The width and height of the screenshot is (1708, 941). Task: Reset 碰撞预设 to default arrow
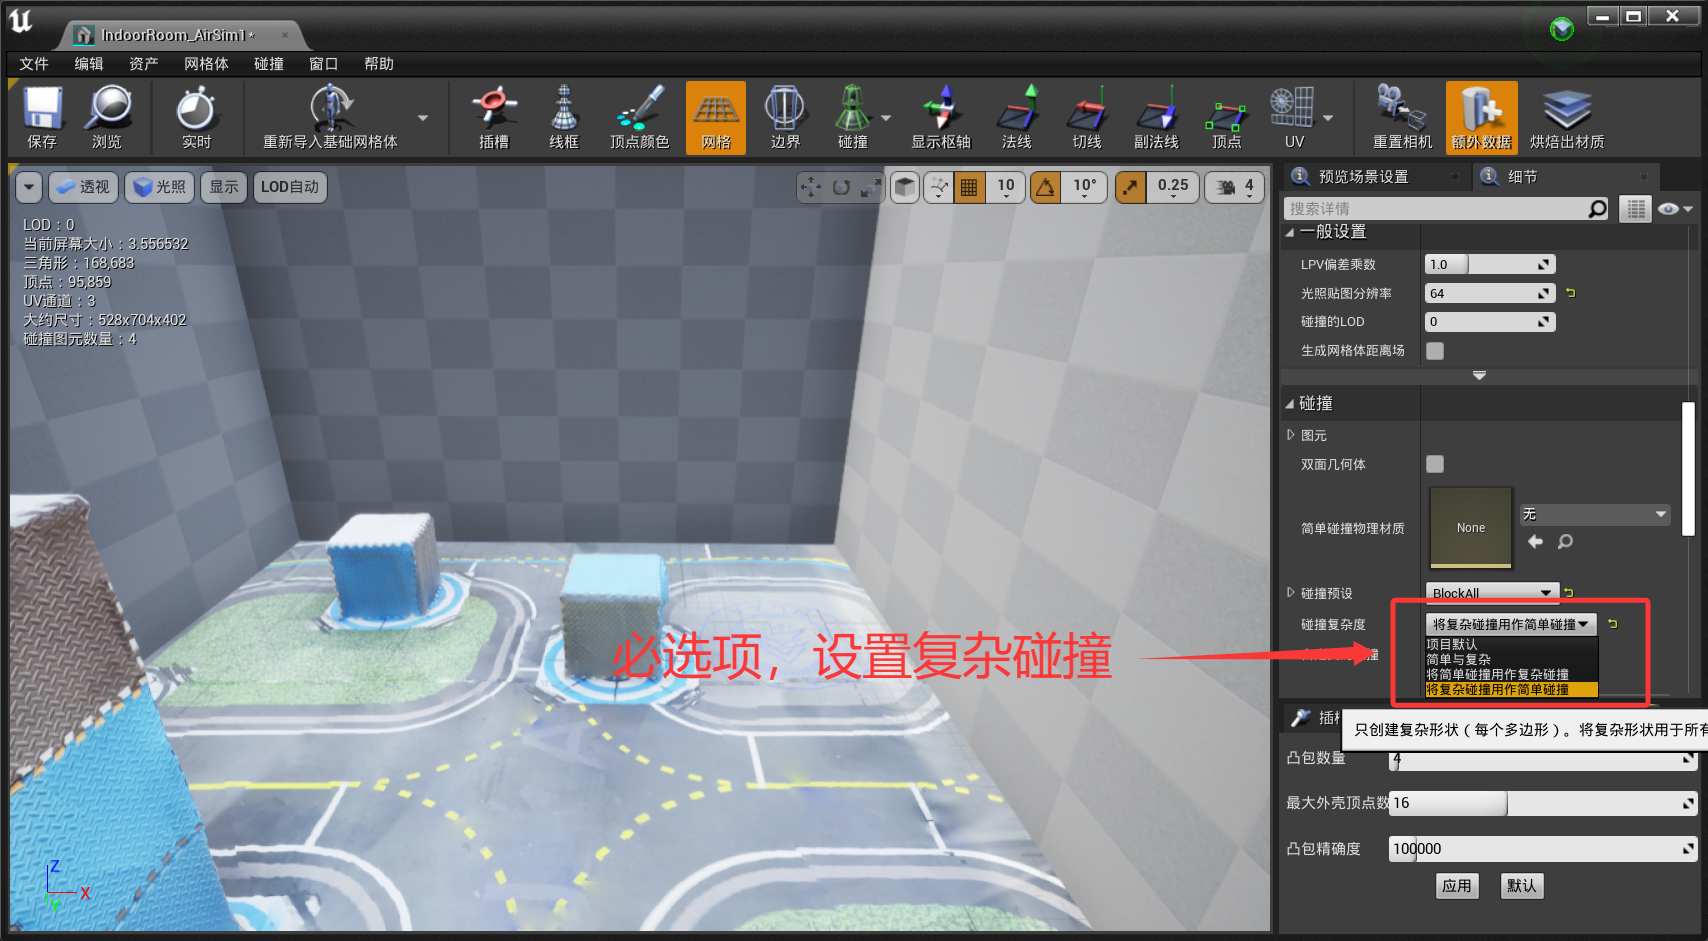point(1569,593)
